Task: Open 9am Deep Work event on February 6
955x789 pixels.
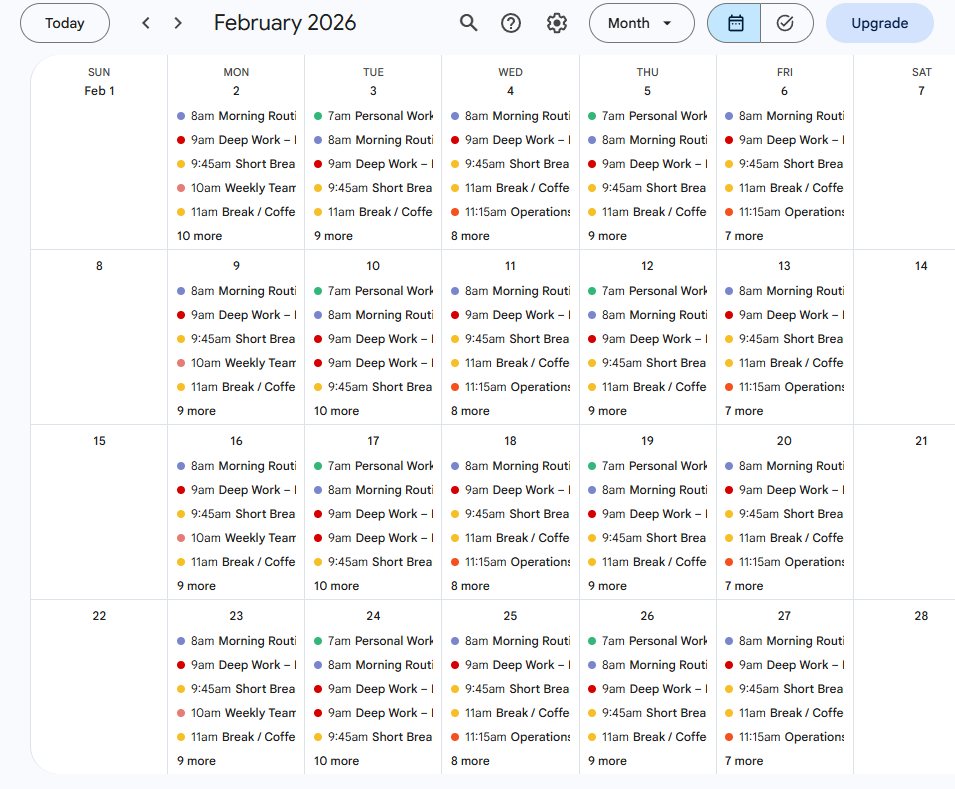Action: (x=784, y=140)
